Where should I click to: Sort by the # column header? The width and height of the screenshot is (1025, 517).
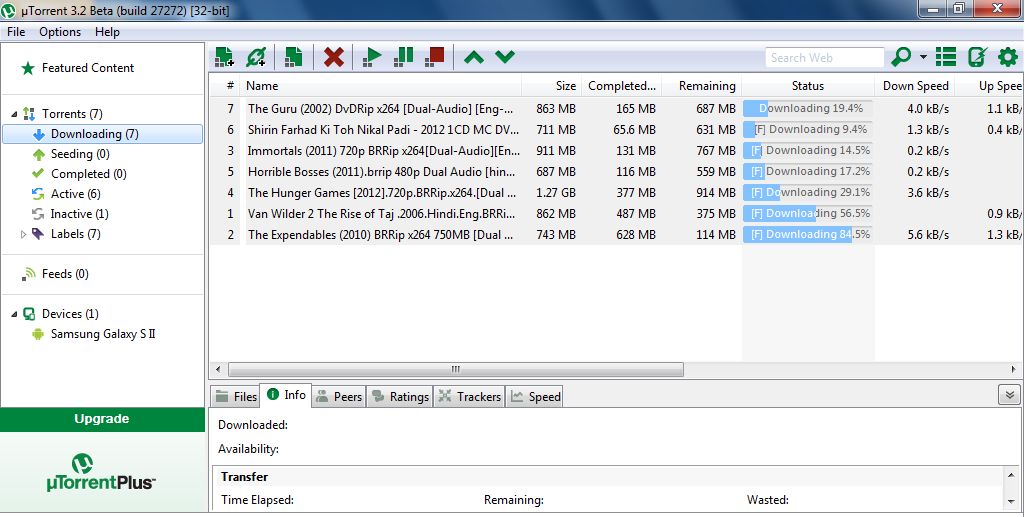(x=224, y=86)
